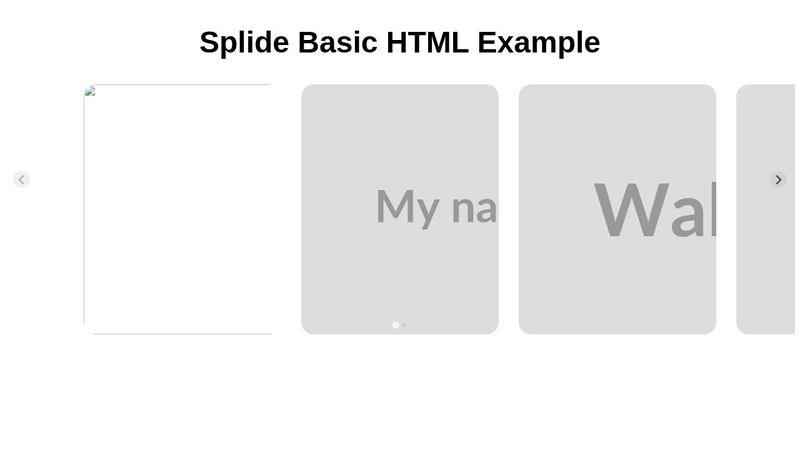Click the "My na" text on the slide

436,207
